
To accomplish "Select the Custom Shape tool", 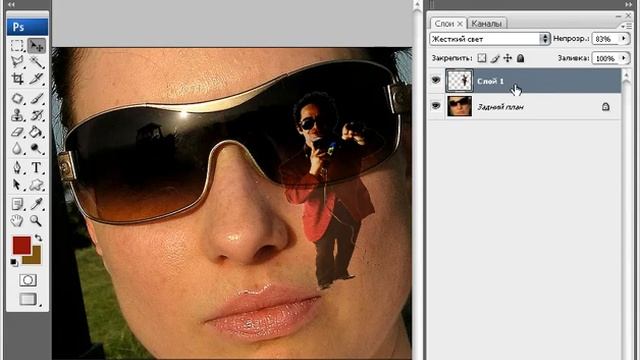I will tap(36, 185).
